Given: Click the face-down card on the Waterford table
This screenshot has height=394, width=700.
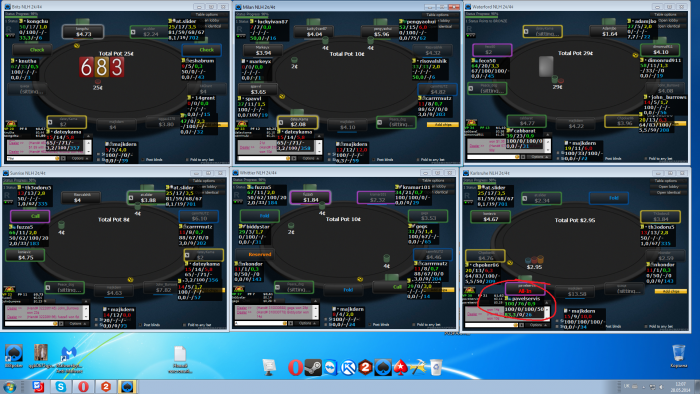Looking at the screenshot, I should pyautogui.click(x=546, y=66).
